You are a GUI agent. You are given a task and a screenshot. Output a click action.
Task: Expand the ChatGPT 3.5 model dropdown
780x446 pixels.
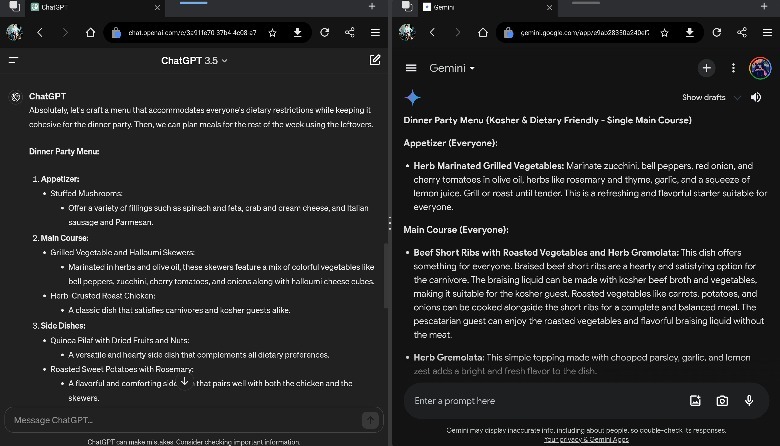click(x=195, y=60)
